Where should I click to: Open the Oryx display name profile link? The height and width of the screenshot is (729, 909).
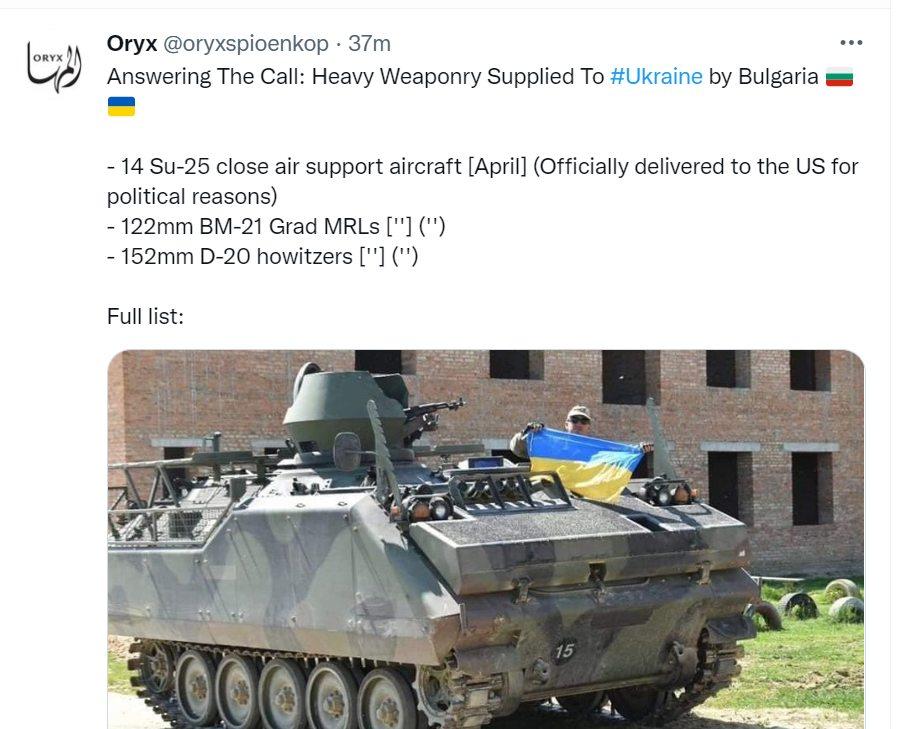point(132,43)
